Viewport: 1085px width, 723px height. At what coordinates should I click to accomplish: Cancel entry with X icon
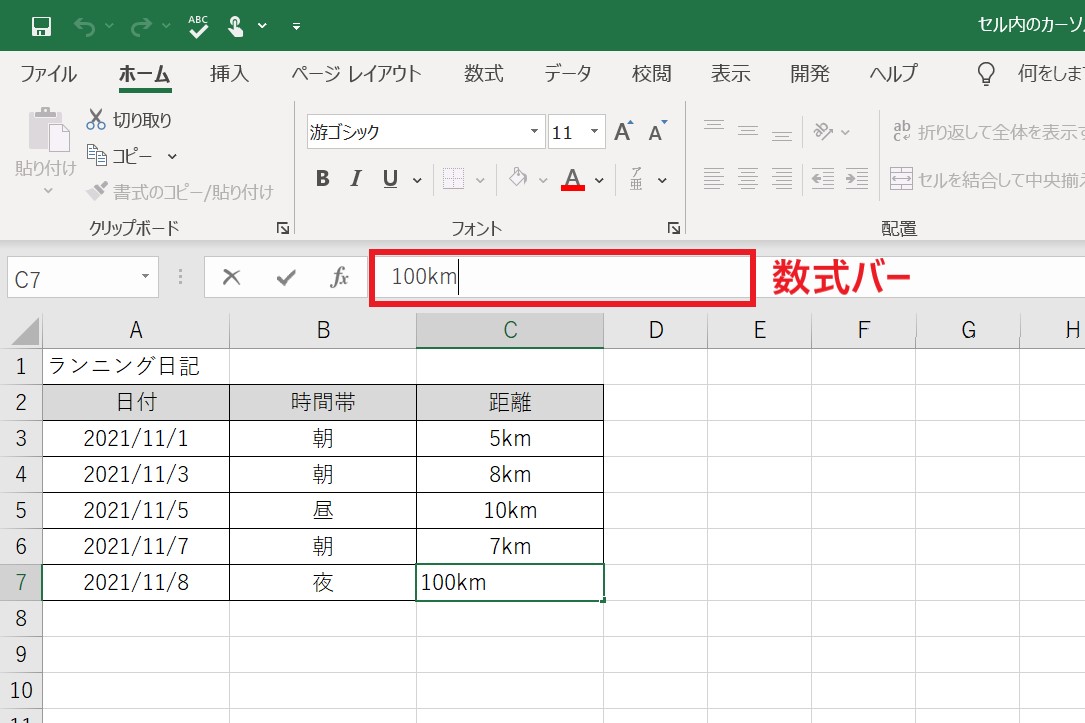click(x=231, y=277)
